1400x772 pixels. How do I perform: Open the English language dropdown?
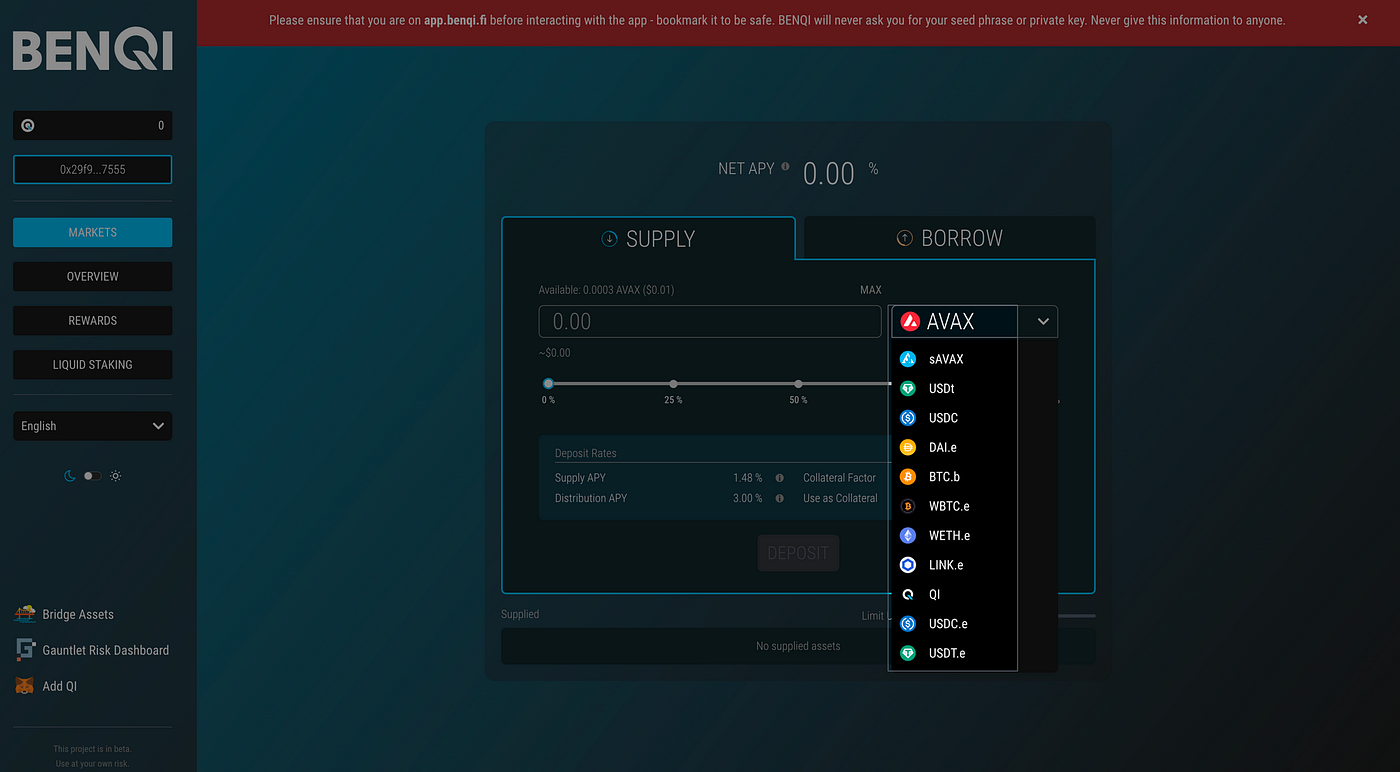92,426
